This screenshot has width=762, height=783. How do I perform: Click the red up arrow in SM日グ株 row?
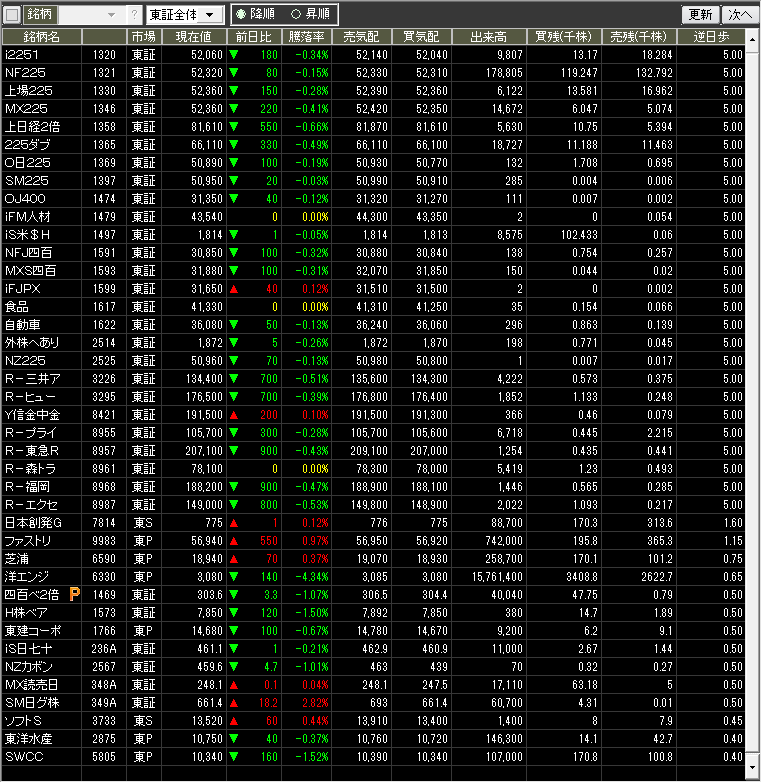click(234, 702)
